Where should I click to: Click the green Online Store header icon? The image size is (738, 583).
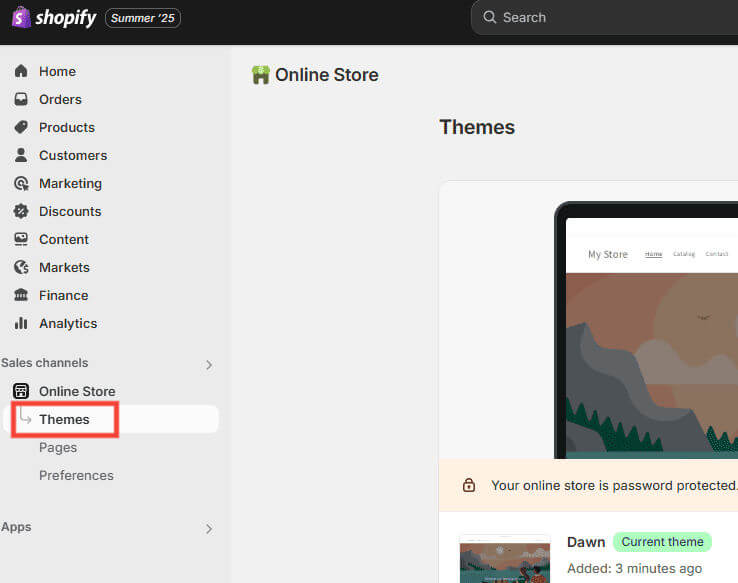click(261, 75)
